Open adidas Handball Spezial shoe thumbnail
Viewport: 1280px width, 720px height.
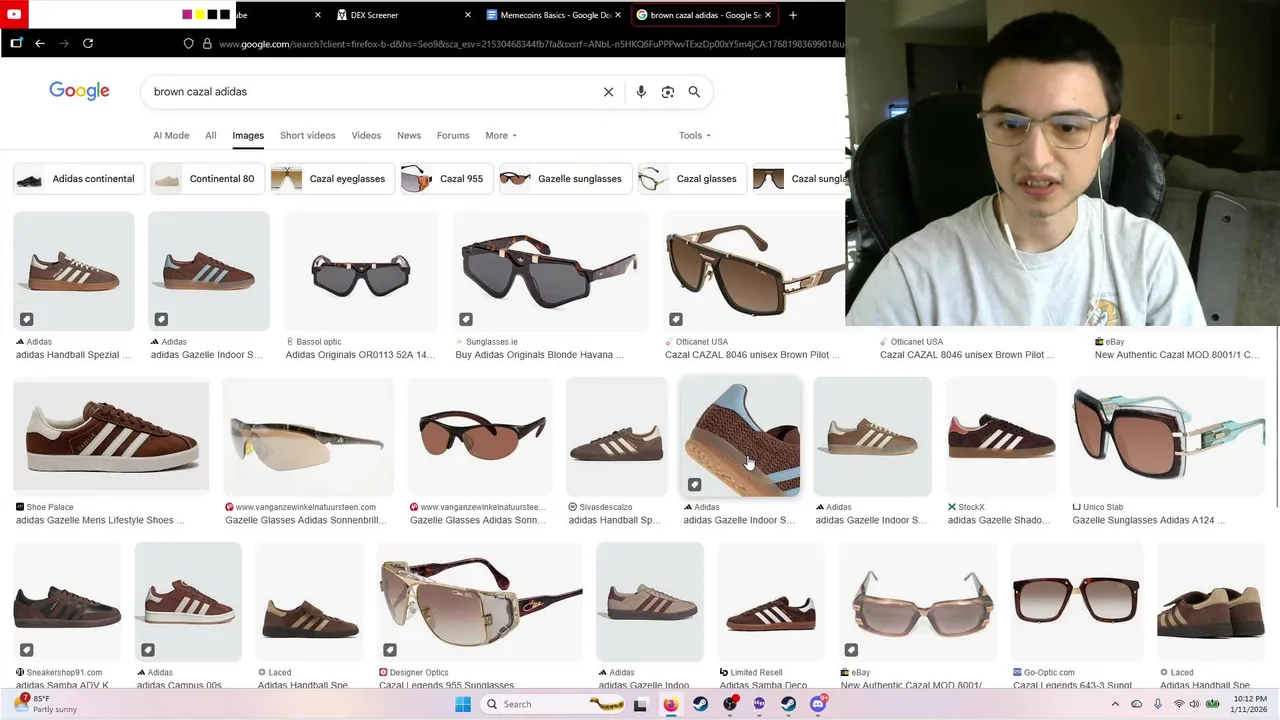(x=74, y=271)
